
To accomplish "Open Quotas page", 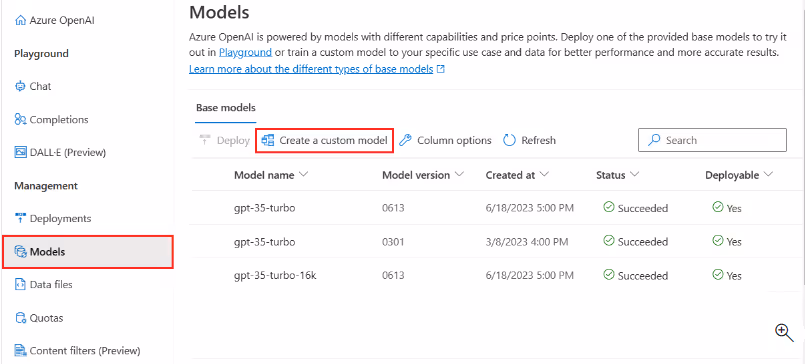I will (39, 318).
